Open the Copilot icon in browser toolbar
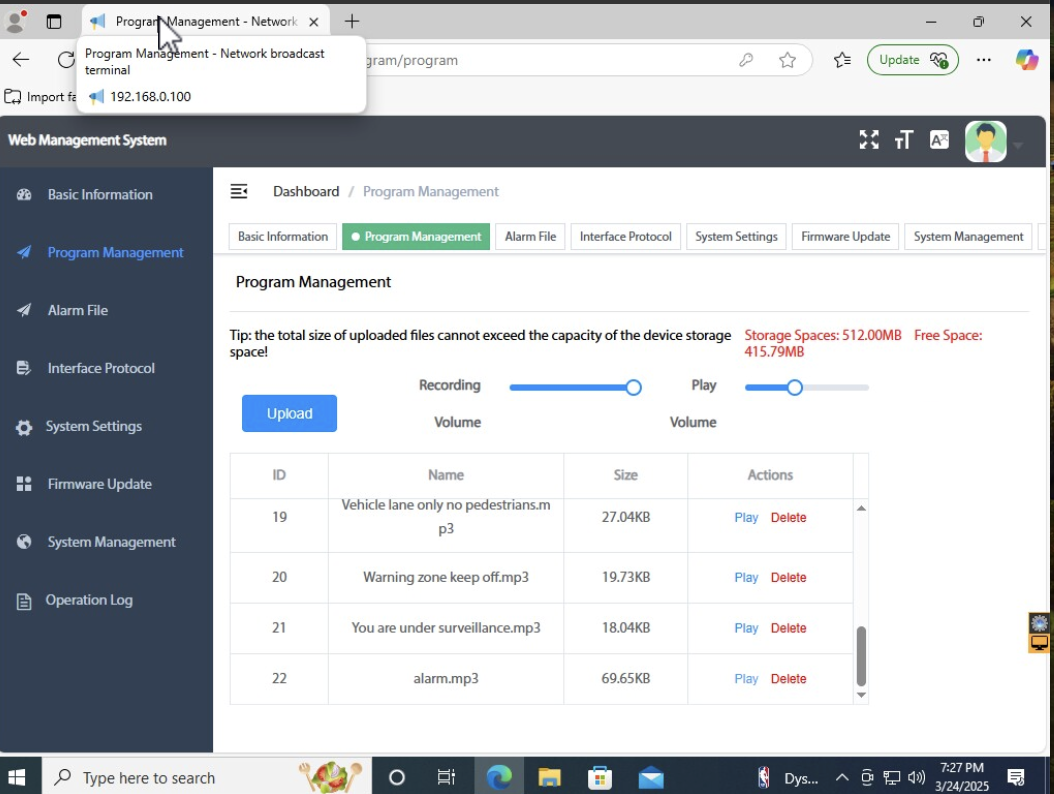This screenshot has width=1054, height=794. 1026,60
